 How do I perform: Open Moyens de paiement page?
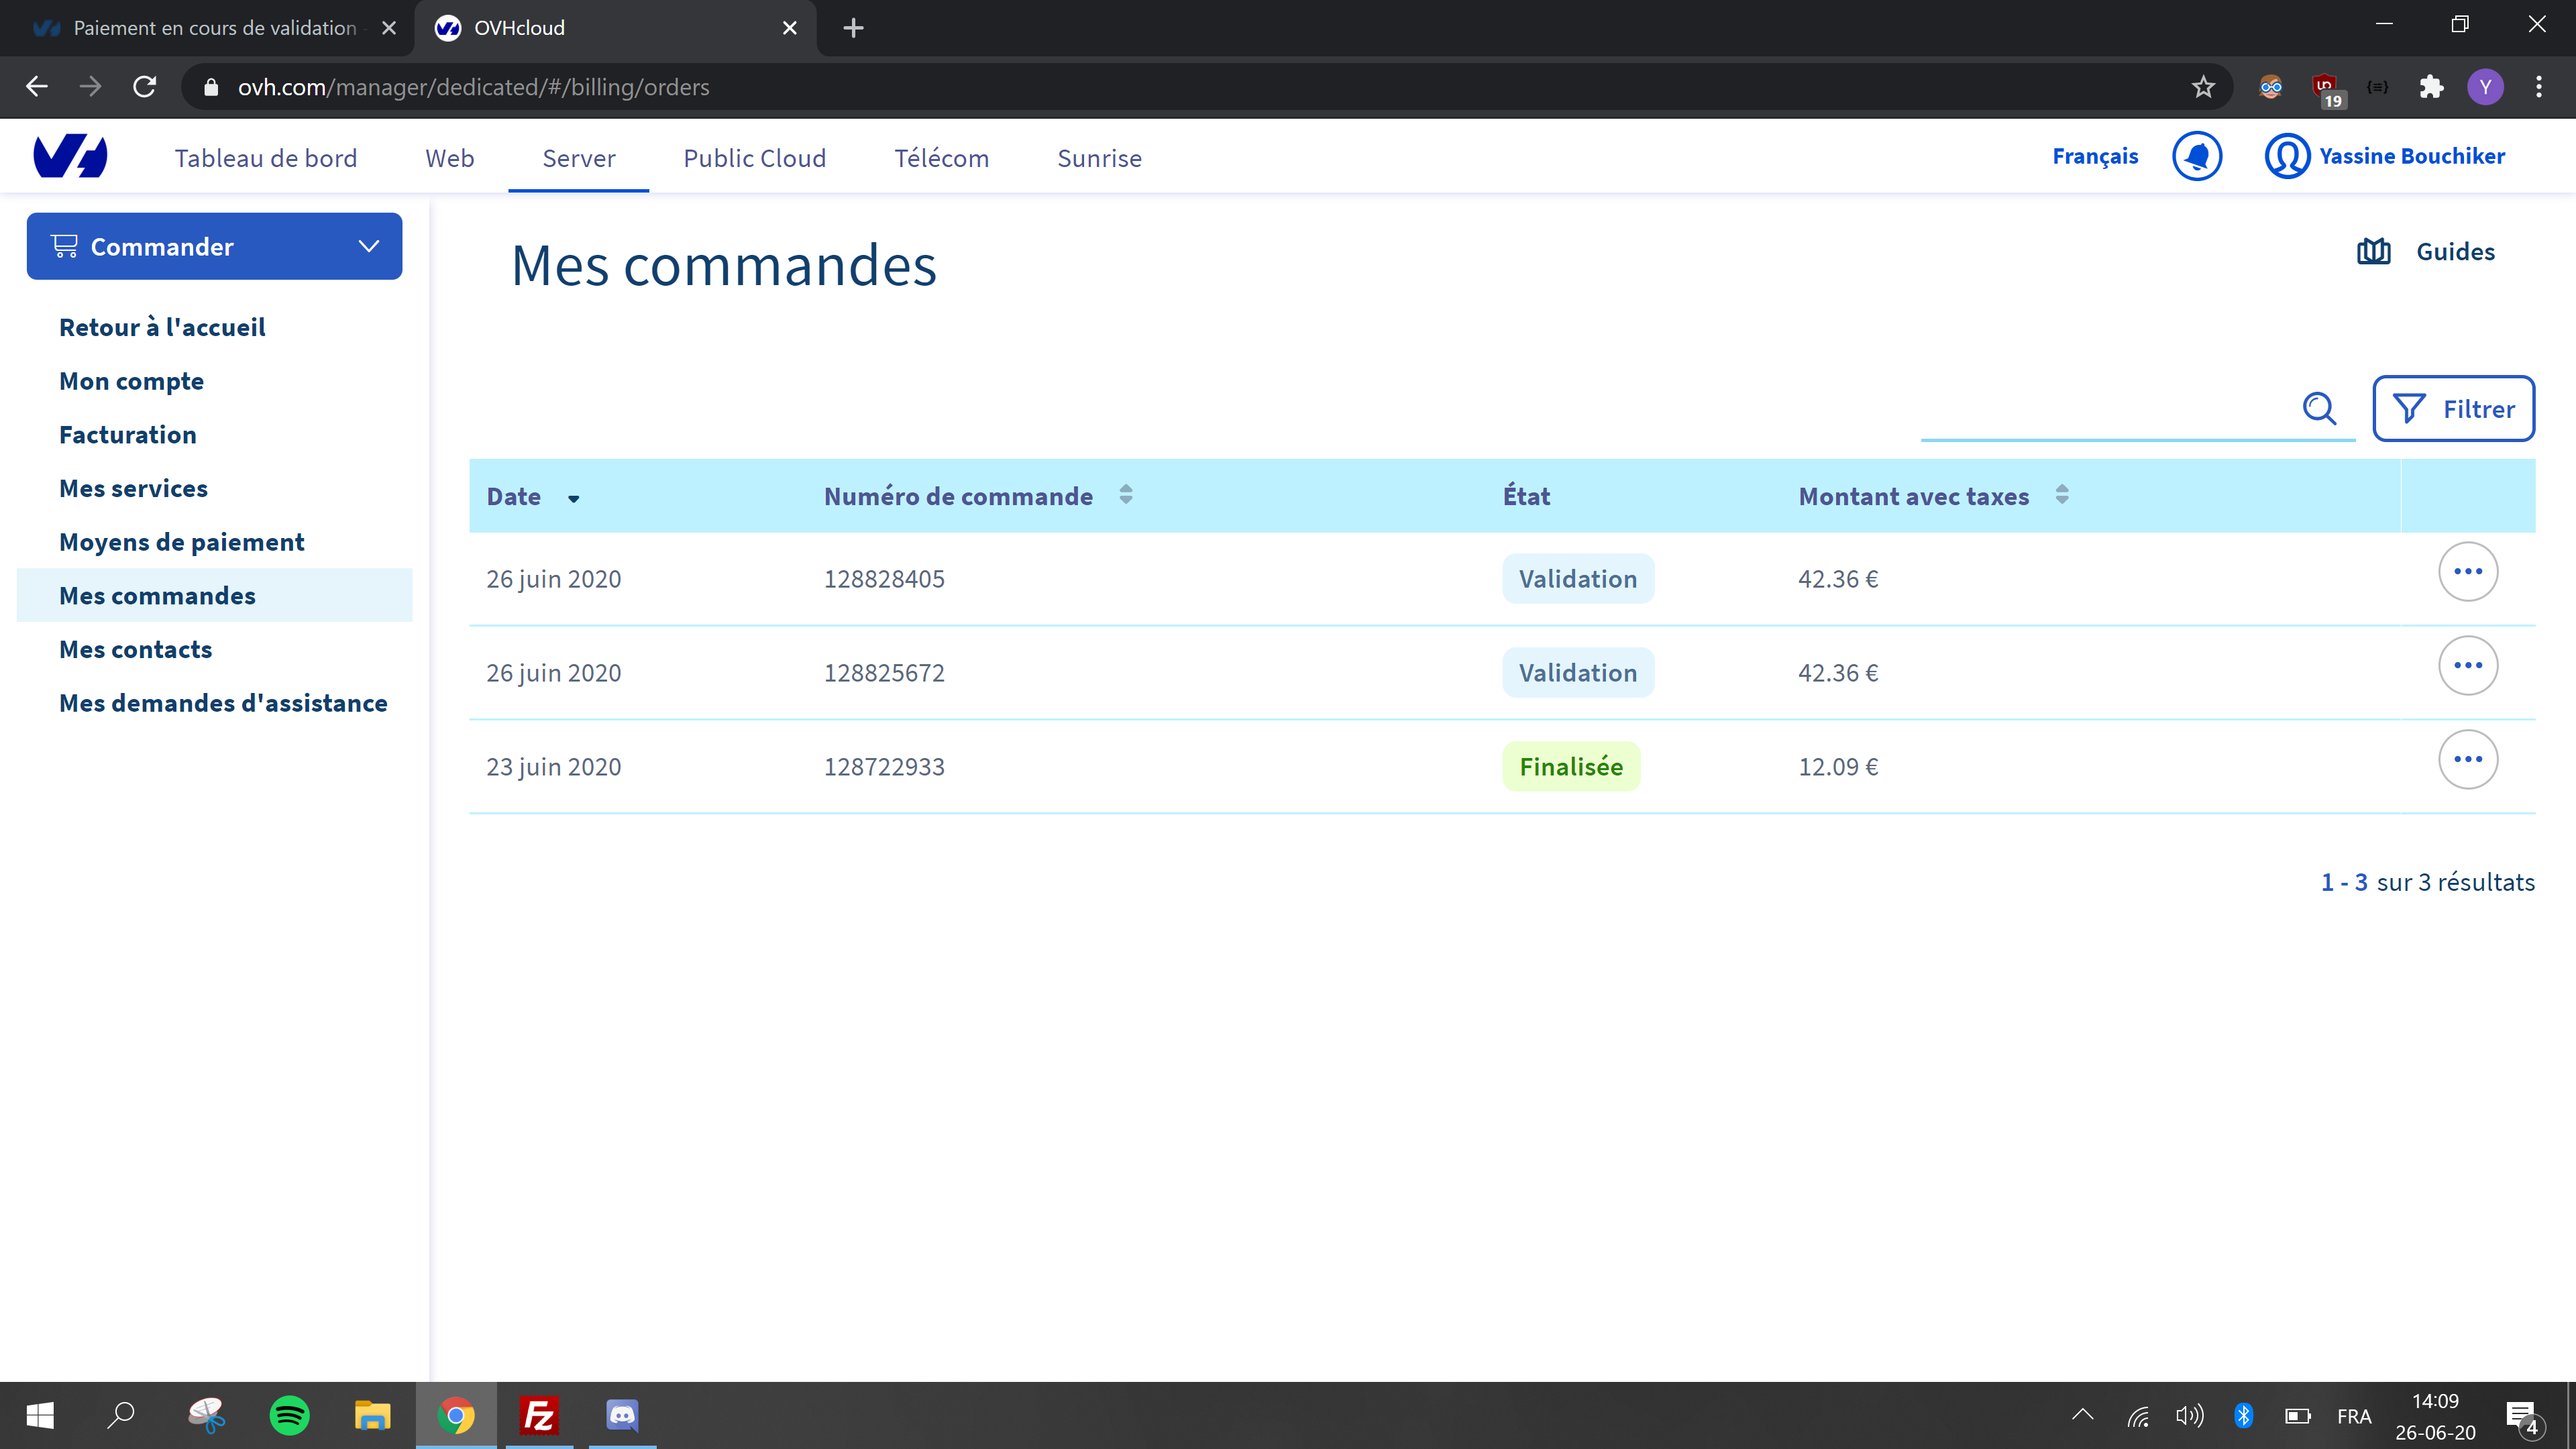181,542
